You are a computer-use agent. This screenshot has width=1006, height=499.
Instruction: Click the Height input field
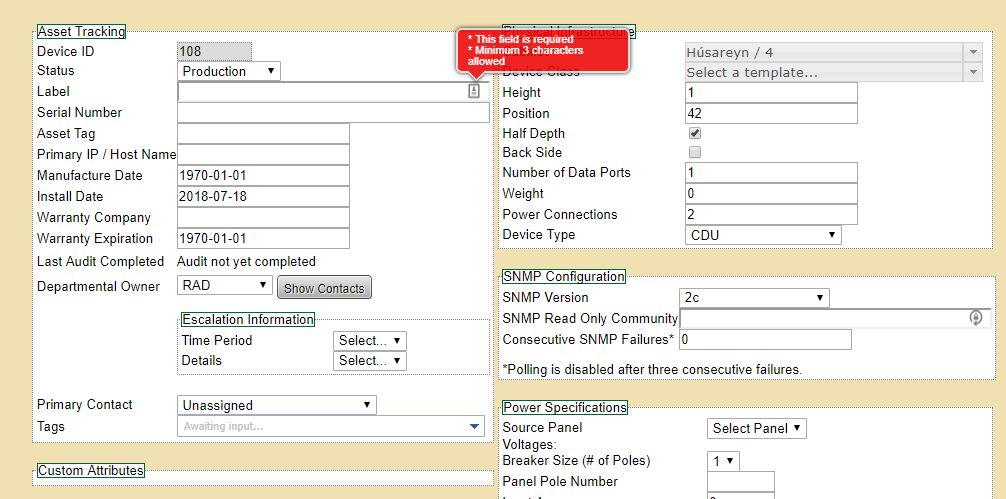point(771,92)
